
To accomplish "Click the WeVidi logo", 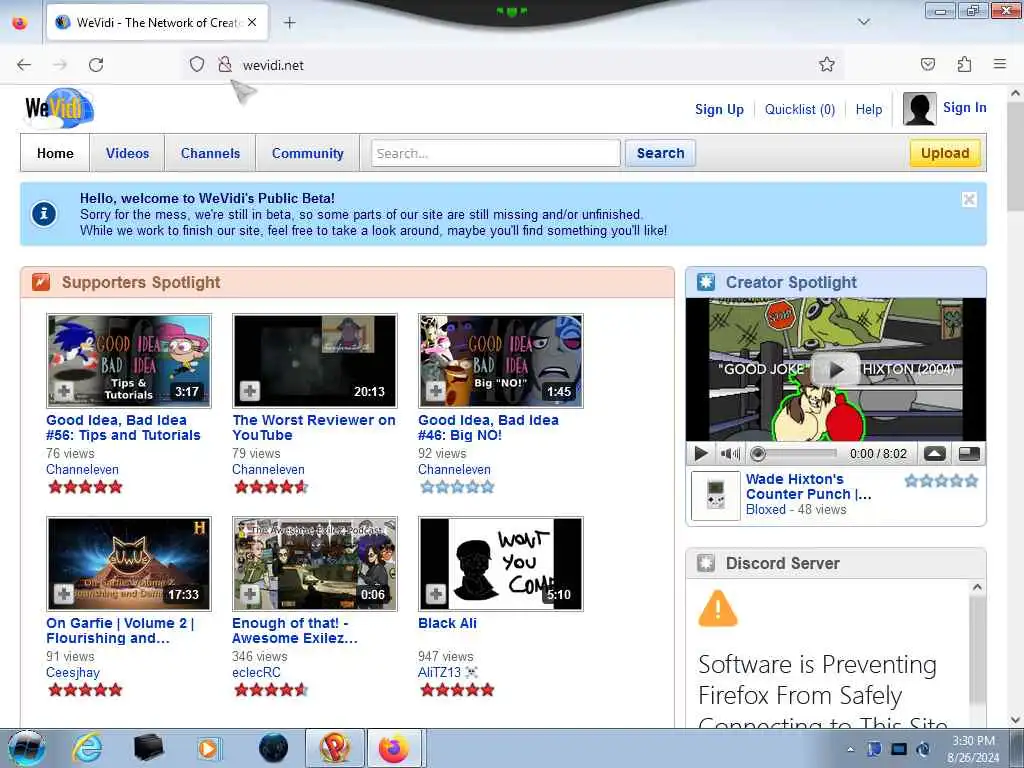I will coord(59,108).
